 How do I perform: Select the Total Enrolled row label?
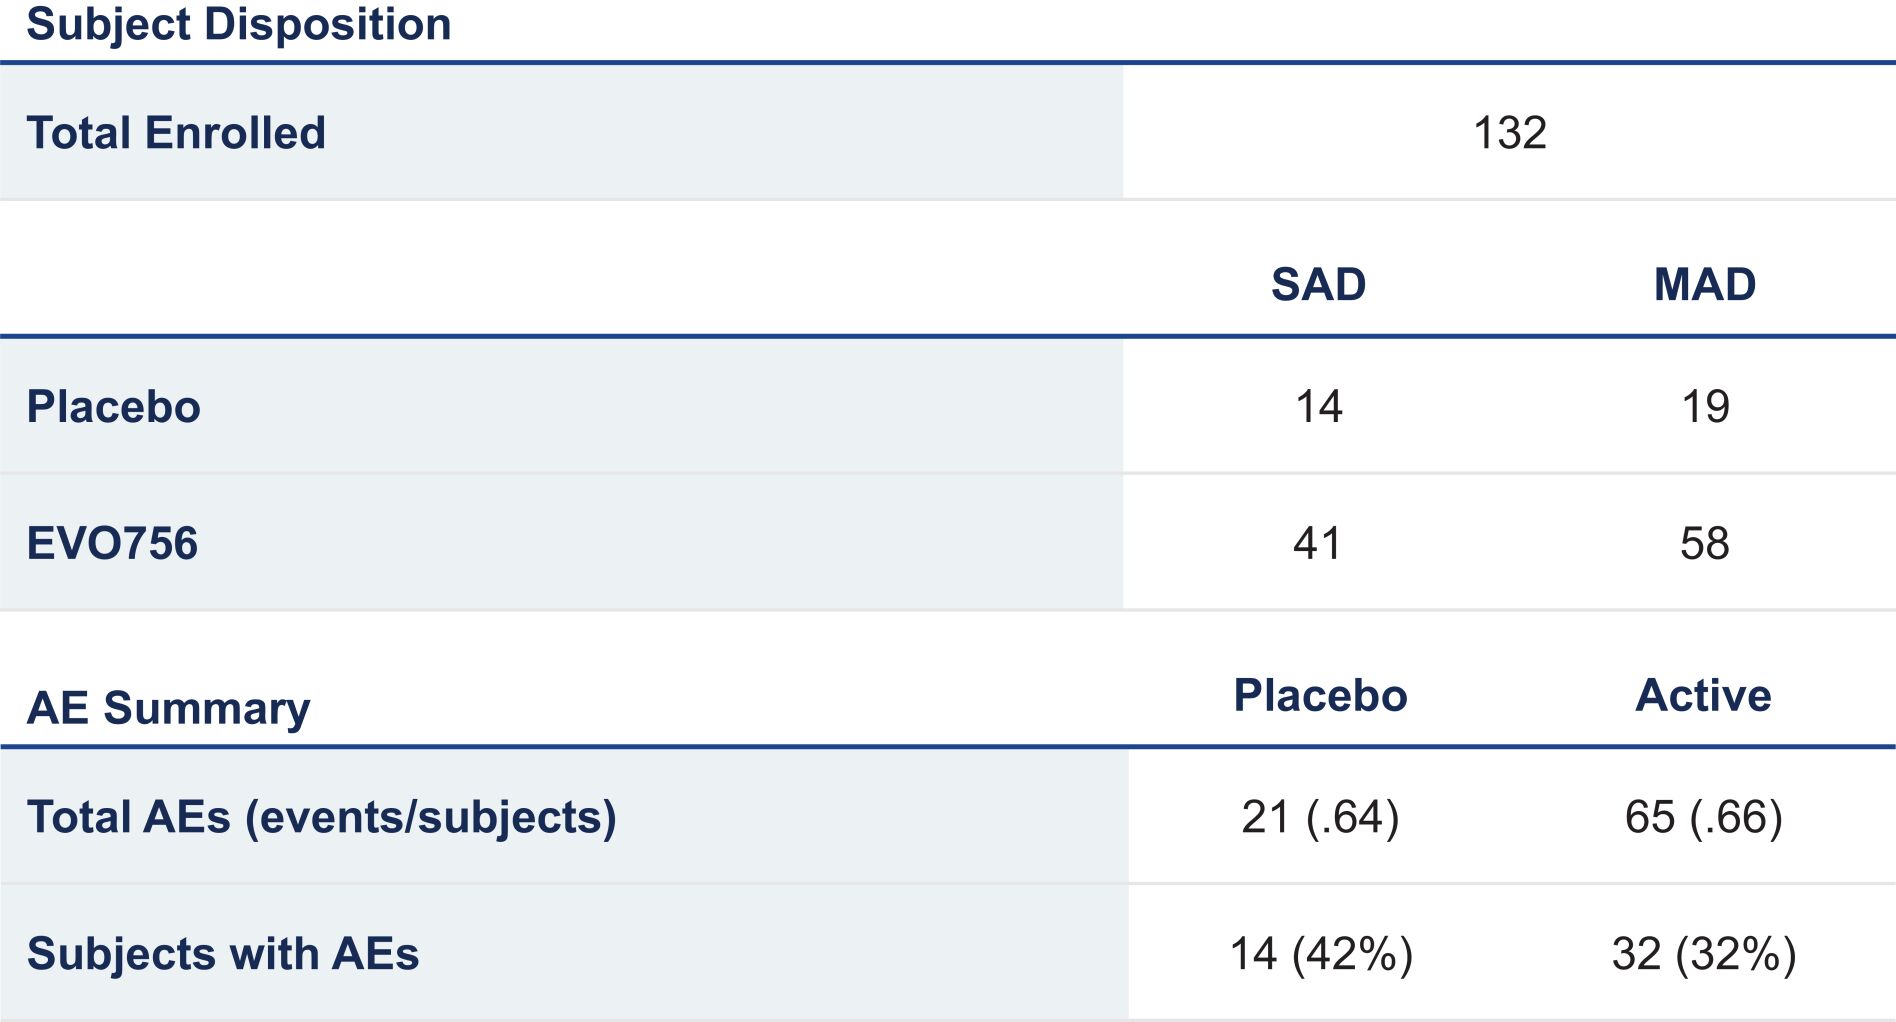(176, 133)
